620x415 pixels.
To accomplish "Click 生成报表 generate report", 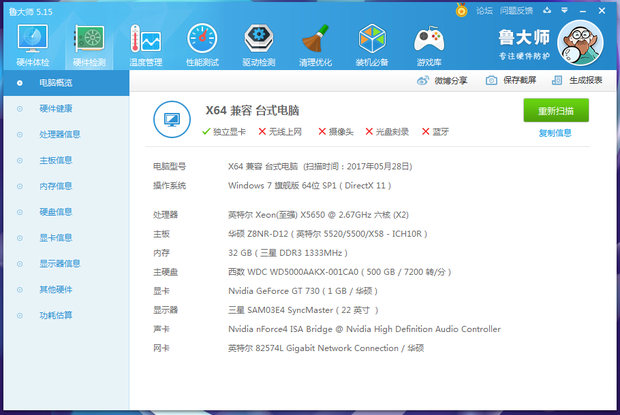I will tap(577, 81).
